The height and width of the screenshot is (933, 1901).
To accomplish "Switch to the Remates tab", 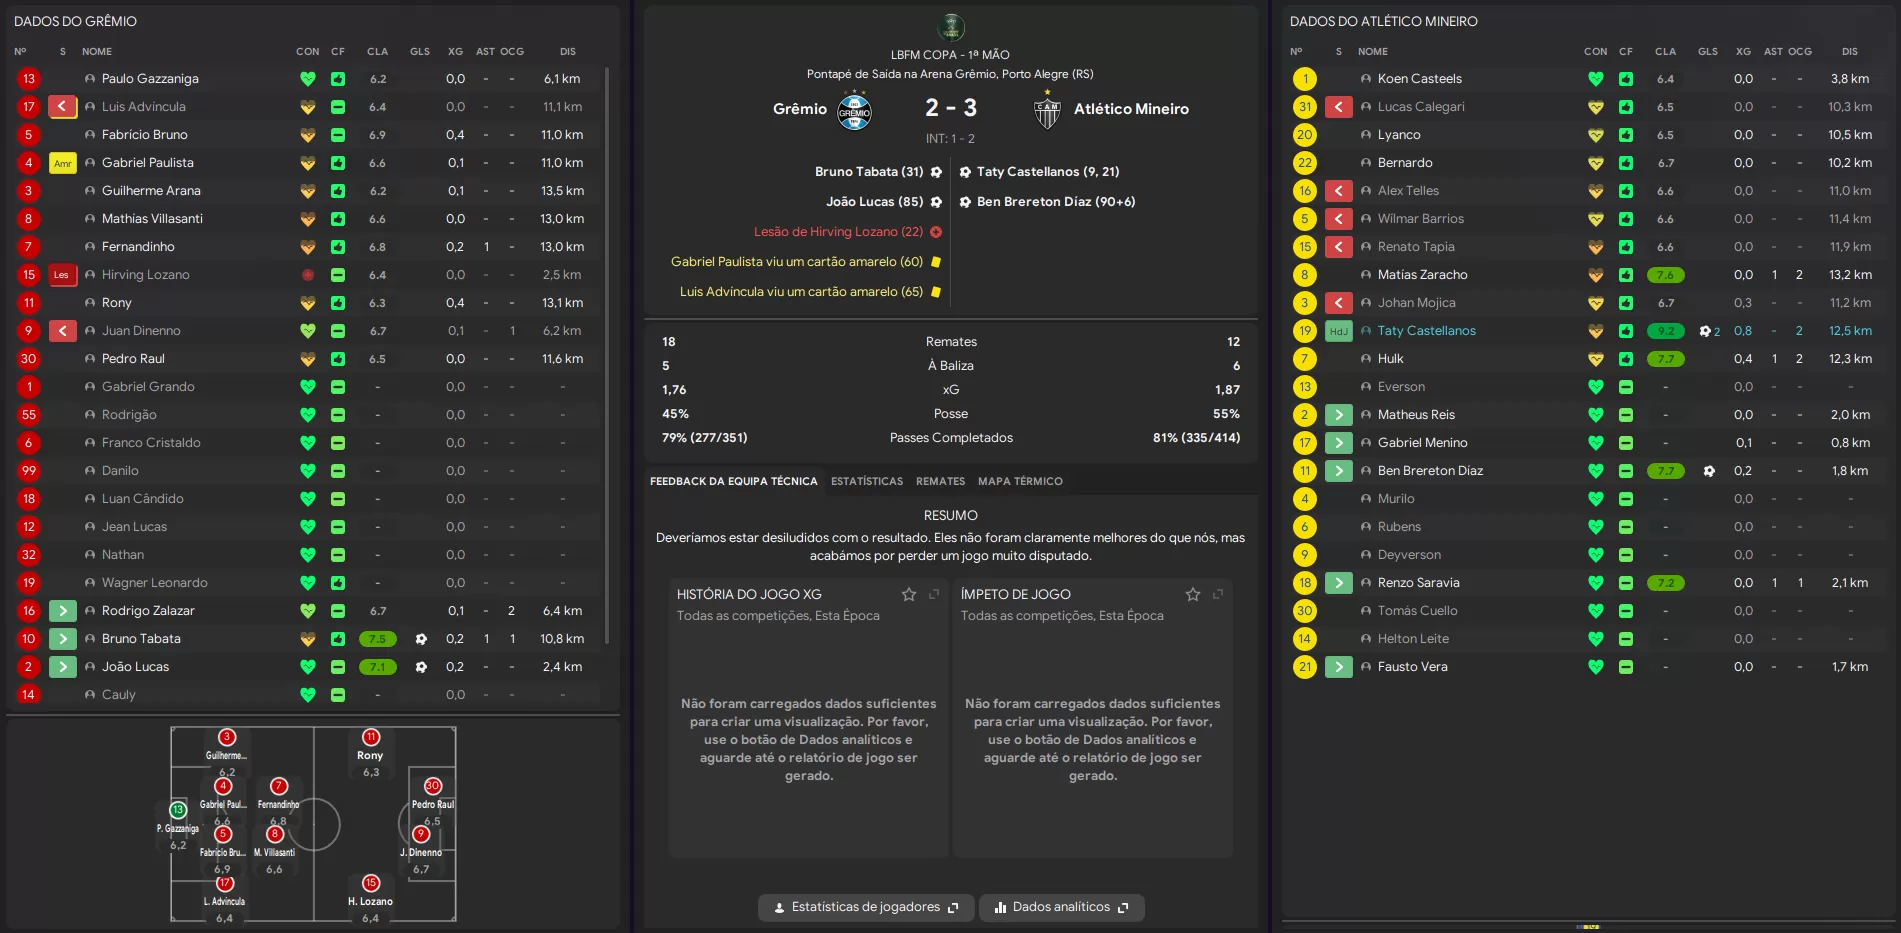I will click(x=941, y=482).
